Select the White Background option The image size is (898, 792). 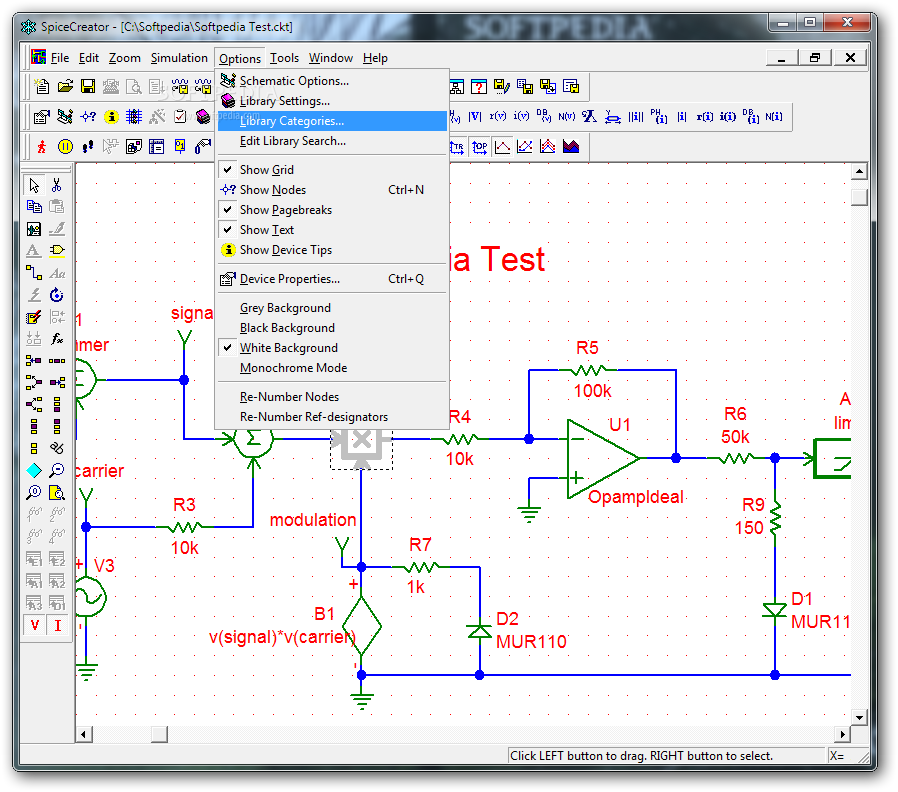click(x=332, y=348)
